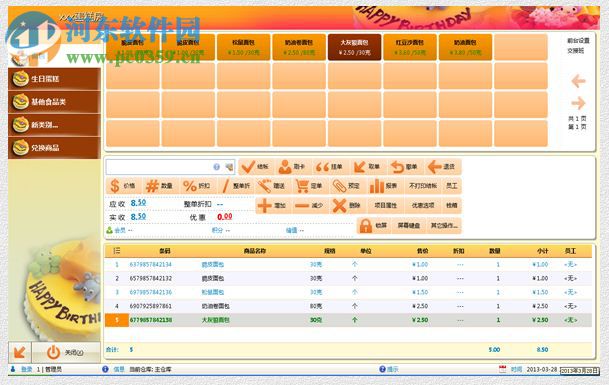609x385 pixels.
Task: Click the orange arrow icon beside 关闭
Action: (19, 352)
